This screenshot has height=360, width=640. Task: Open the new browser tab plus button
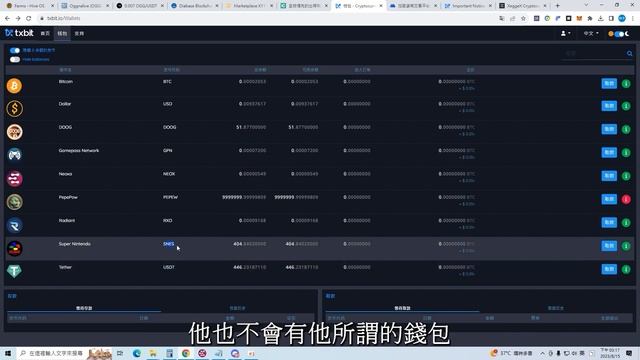[558, 6]
